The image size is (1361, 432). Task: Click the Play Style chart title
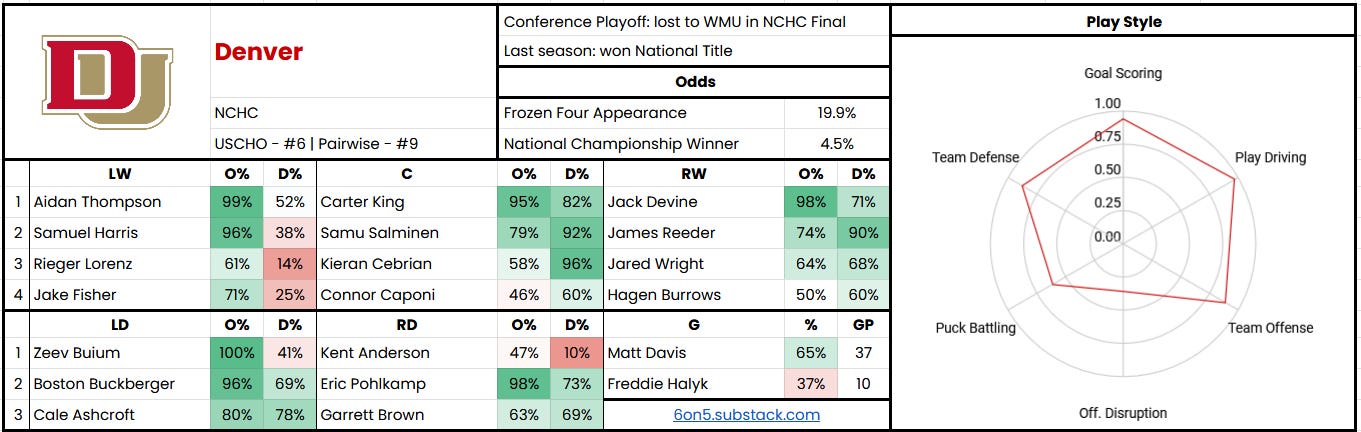tap(1124, 21)
